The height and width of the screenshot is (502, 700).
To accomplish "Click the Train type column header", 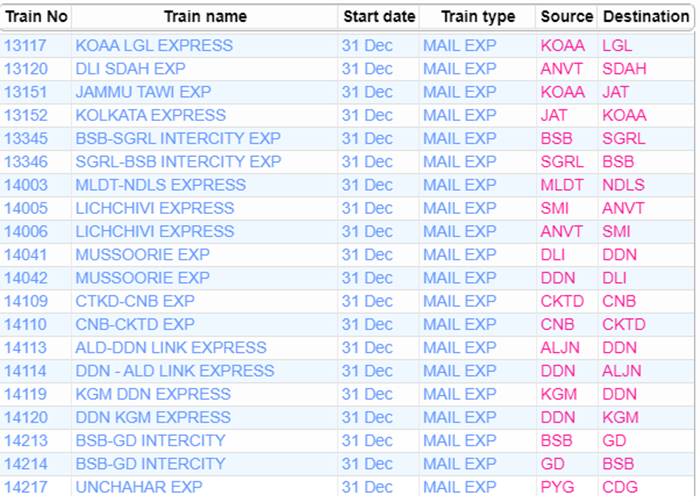I will coord(478,17).
